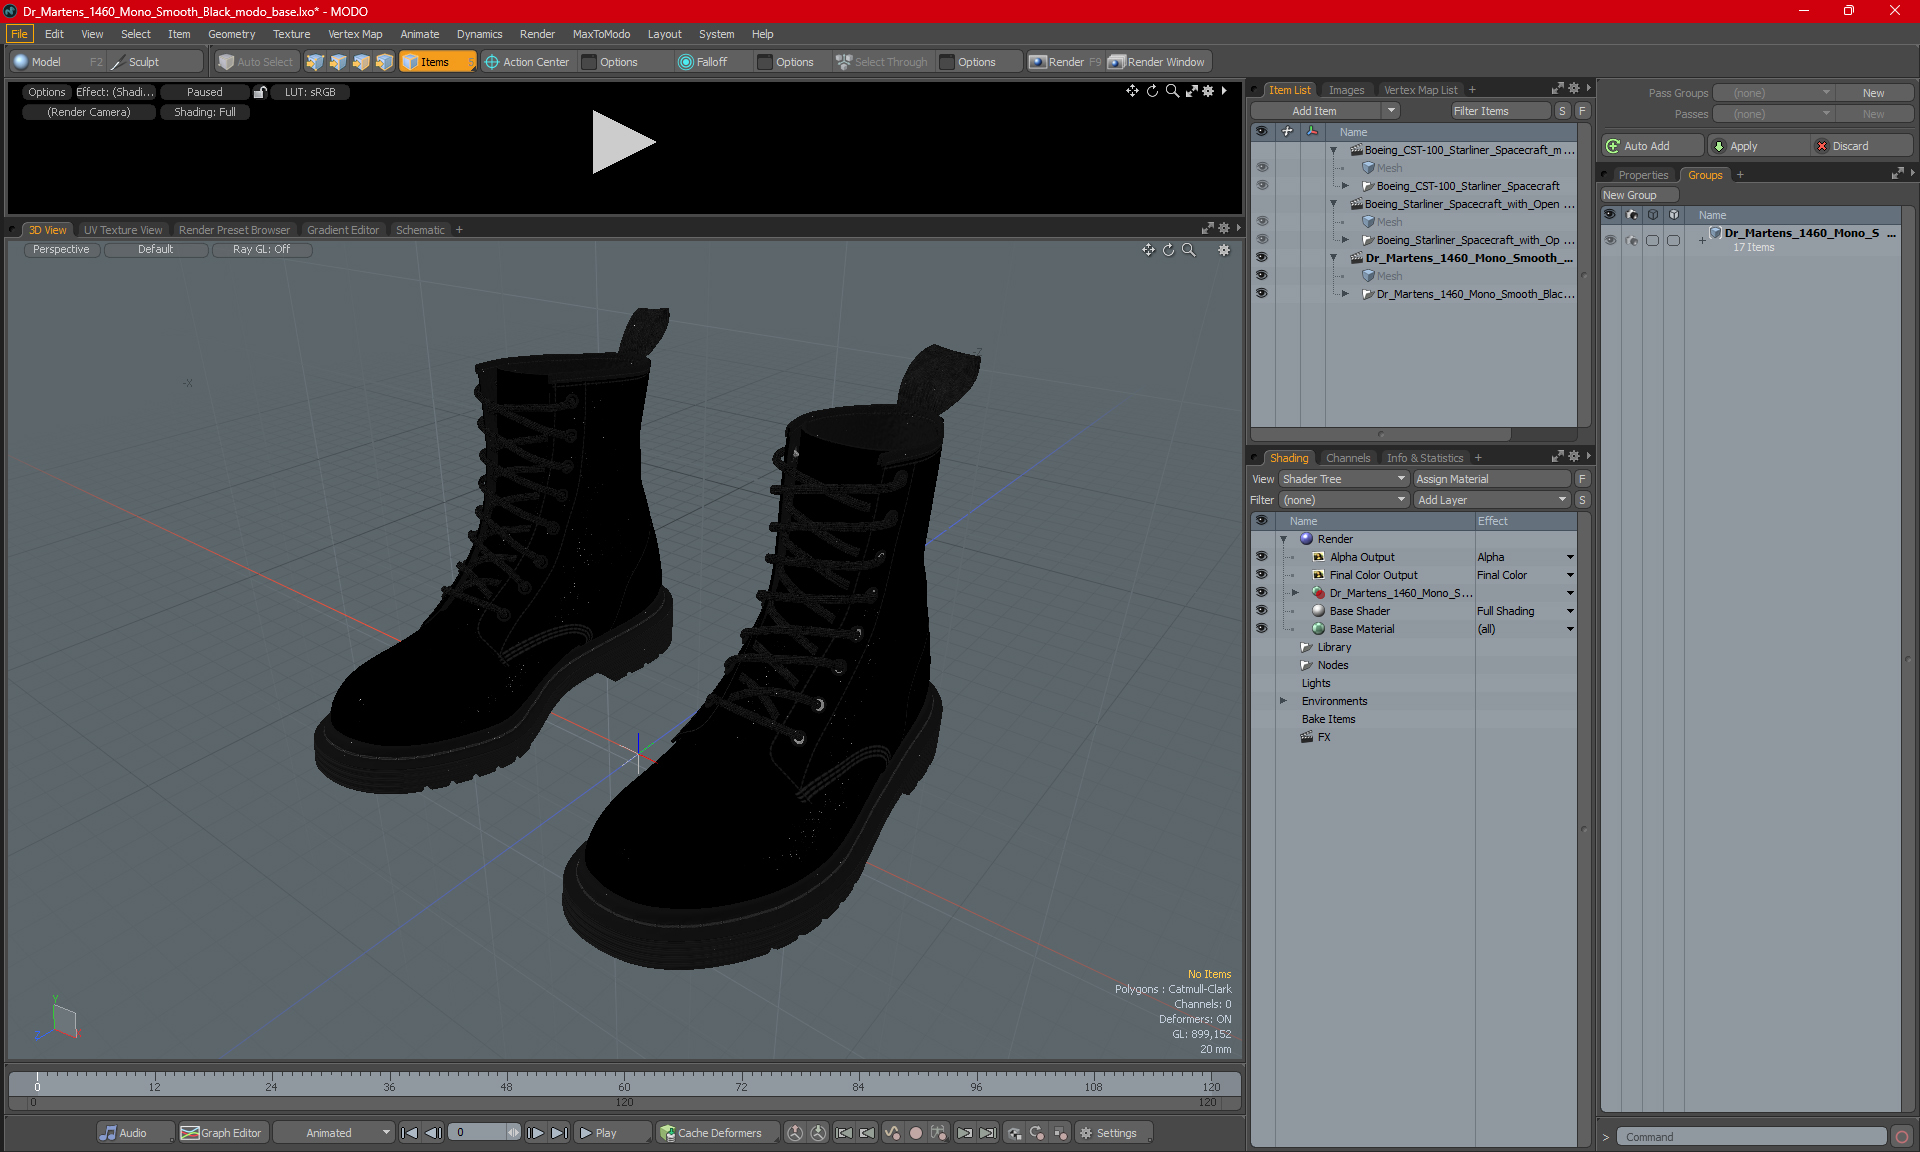The height and width of the screenshot is (1152, 1920).
Task: Toggle visibility of Boeing_CST-100_Starliner_Spacecraft group
Action: 1261,186
